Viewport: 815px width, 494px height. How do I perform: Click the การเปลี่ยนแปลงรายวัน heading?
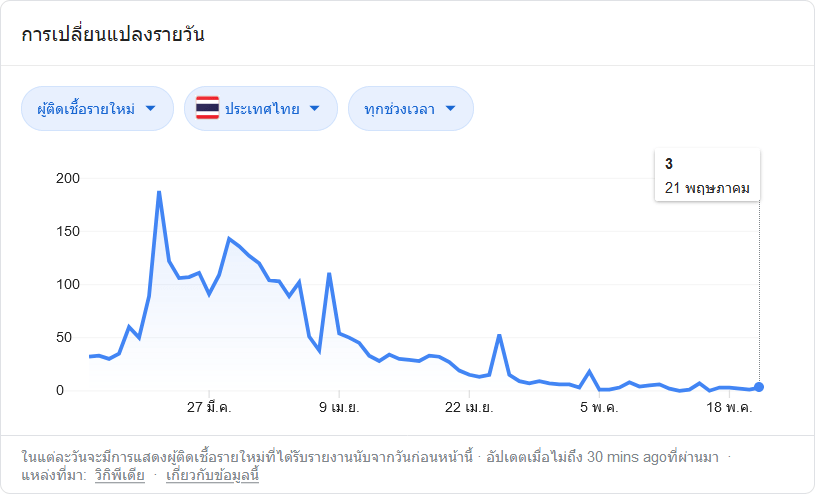[x=113, y=34]
